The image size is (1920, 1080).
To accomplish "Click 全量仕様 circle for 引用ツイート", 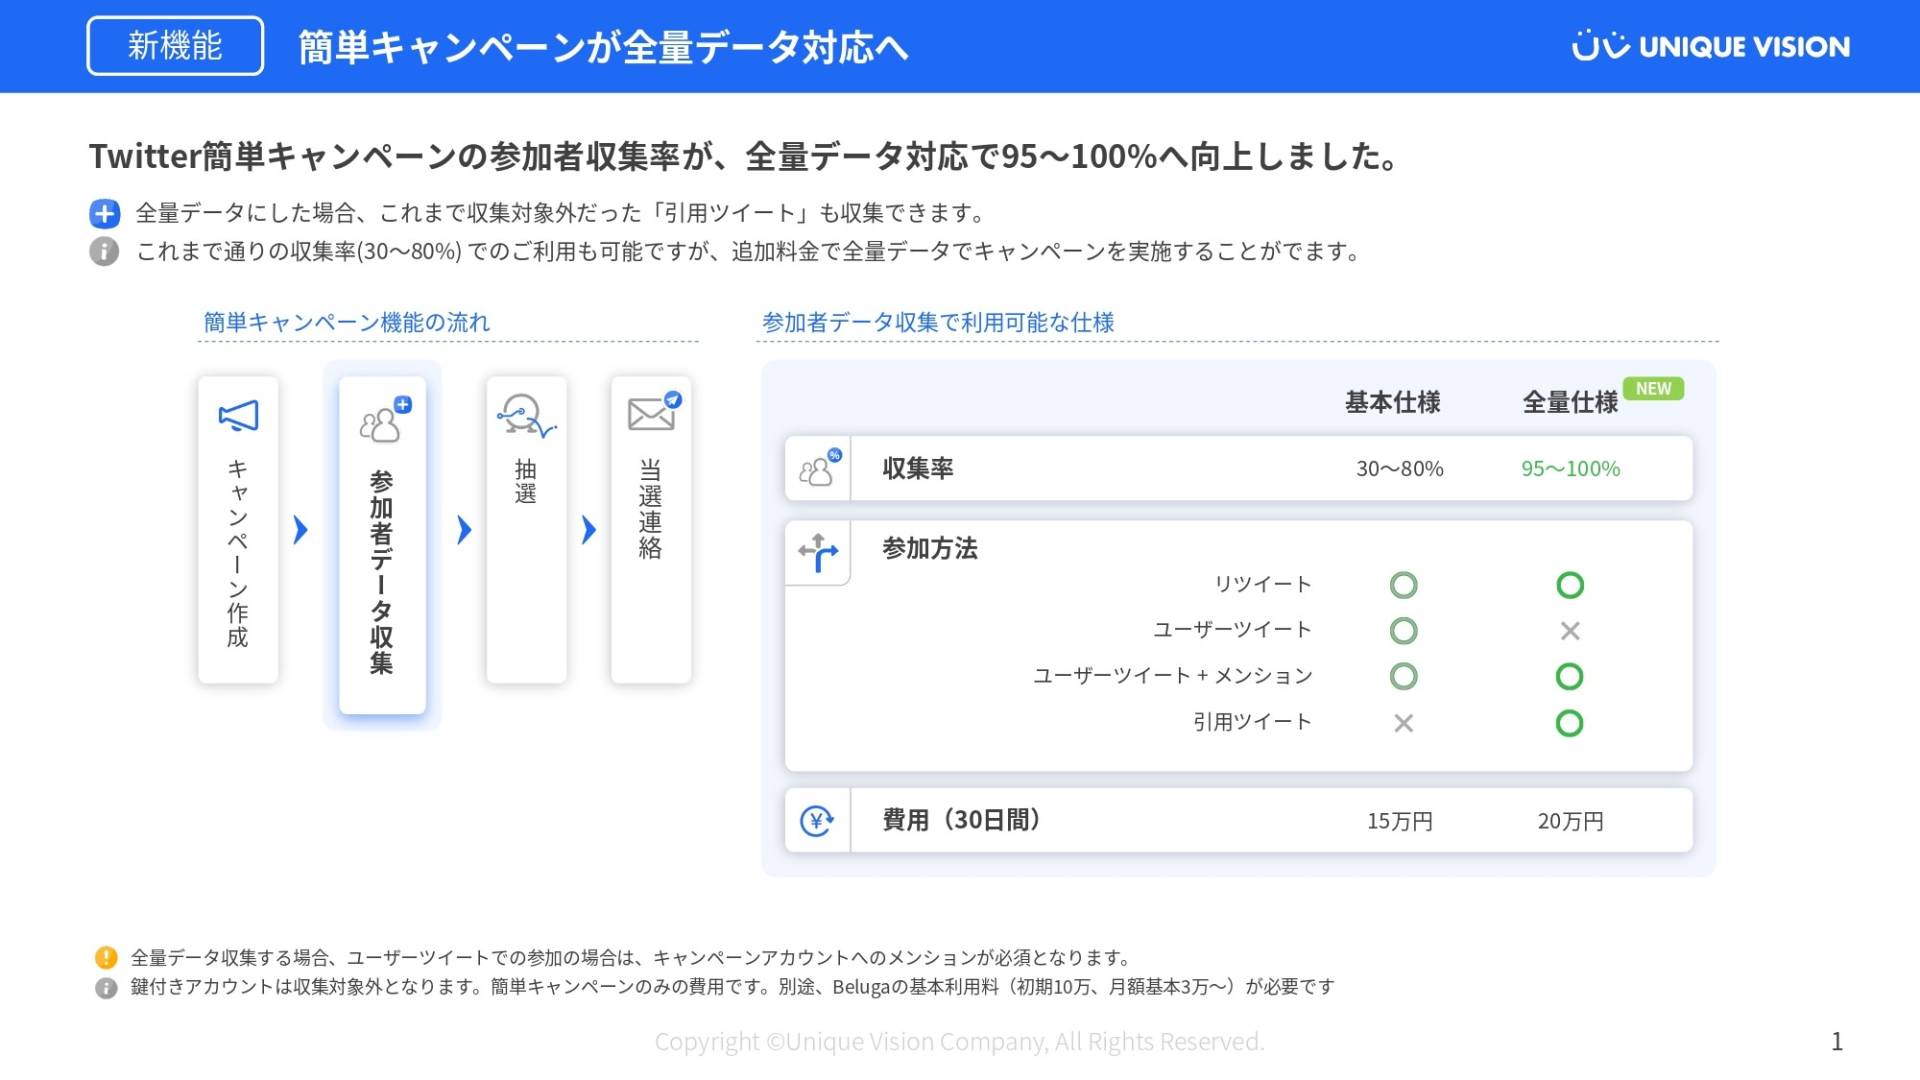I will [x=1570, y=723].
